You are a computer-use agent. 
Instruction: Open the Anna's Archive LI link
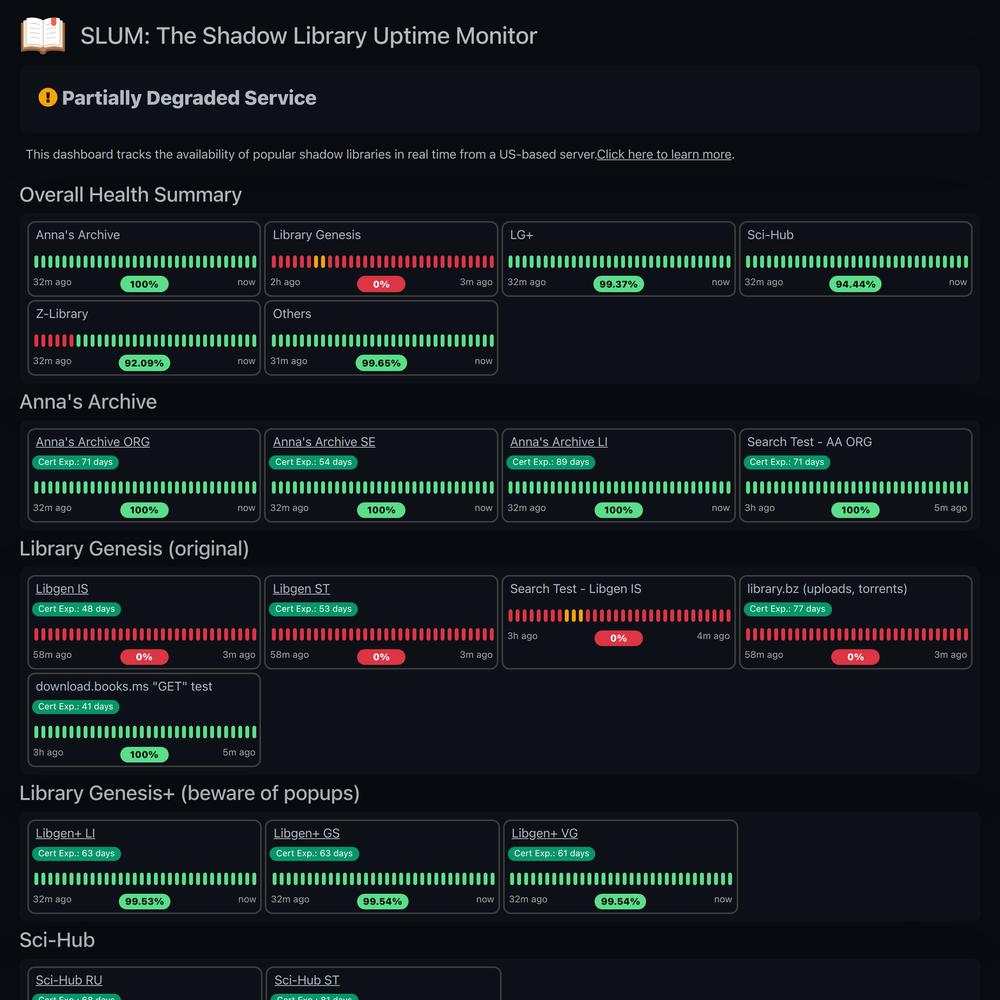pyautogui.click(x=559, y=442)
